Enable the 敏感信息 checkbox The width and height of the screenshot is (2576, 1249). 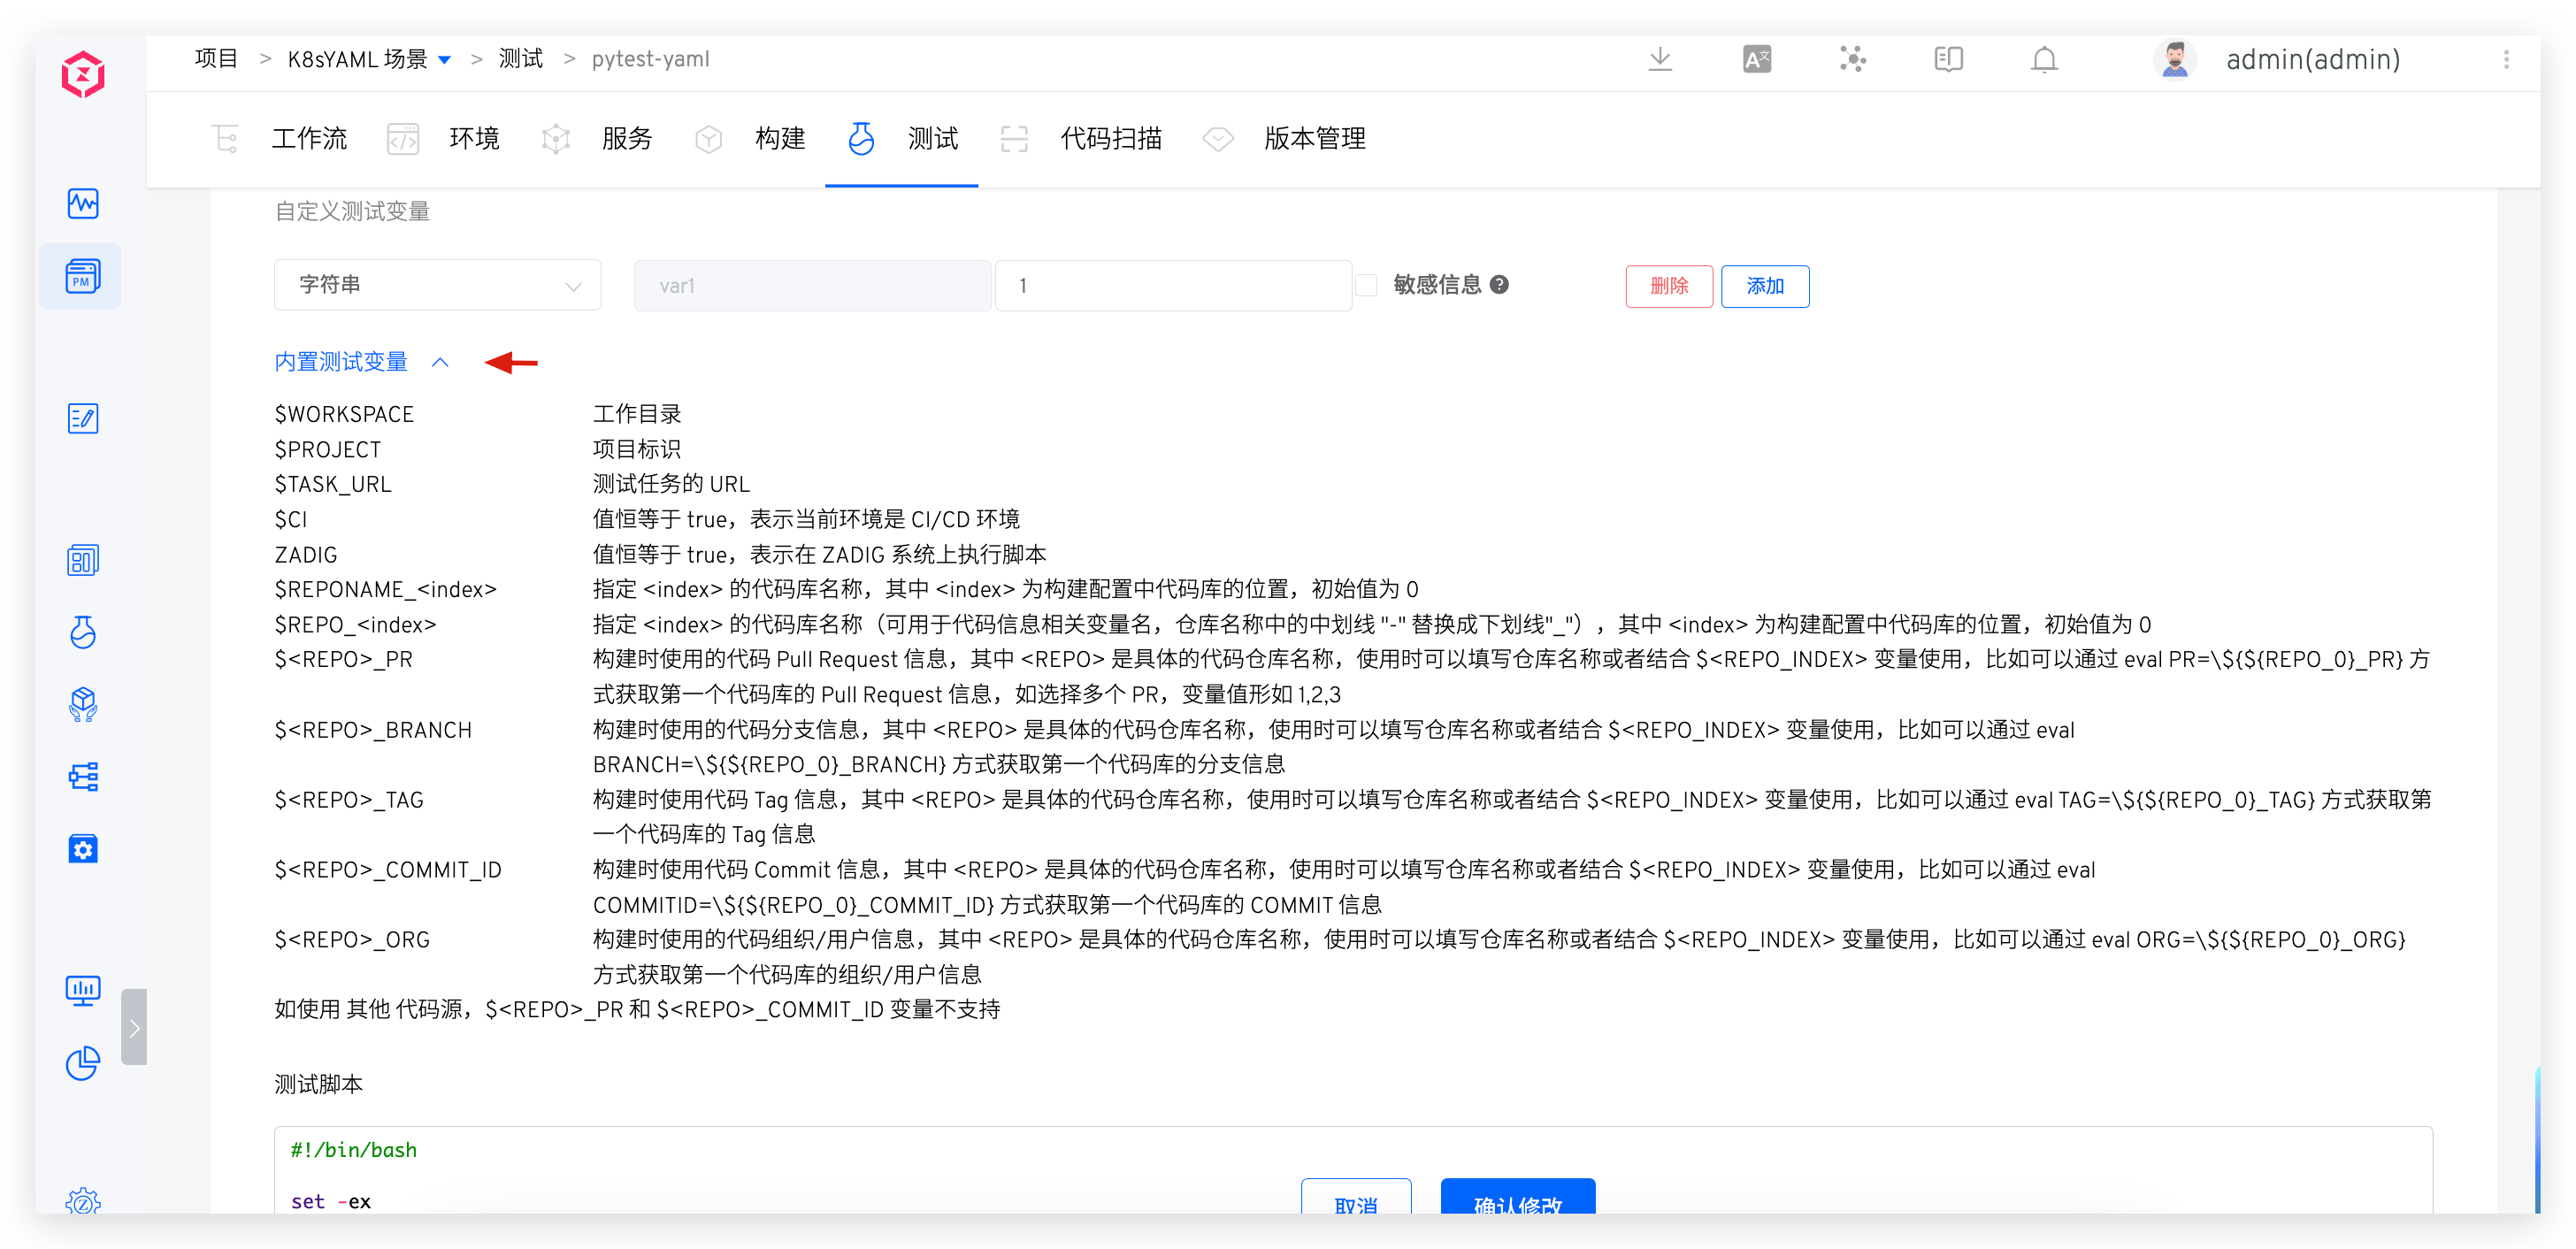tap(1366, 284)
